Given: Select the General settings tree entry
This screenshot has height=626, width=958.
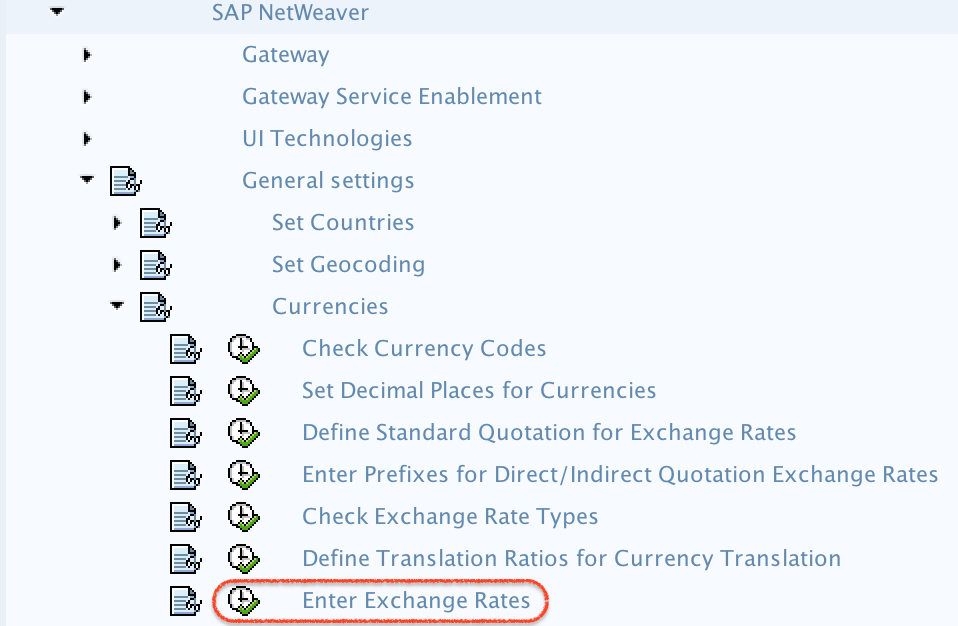Looking at the screenshot, I should (328, 180).
